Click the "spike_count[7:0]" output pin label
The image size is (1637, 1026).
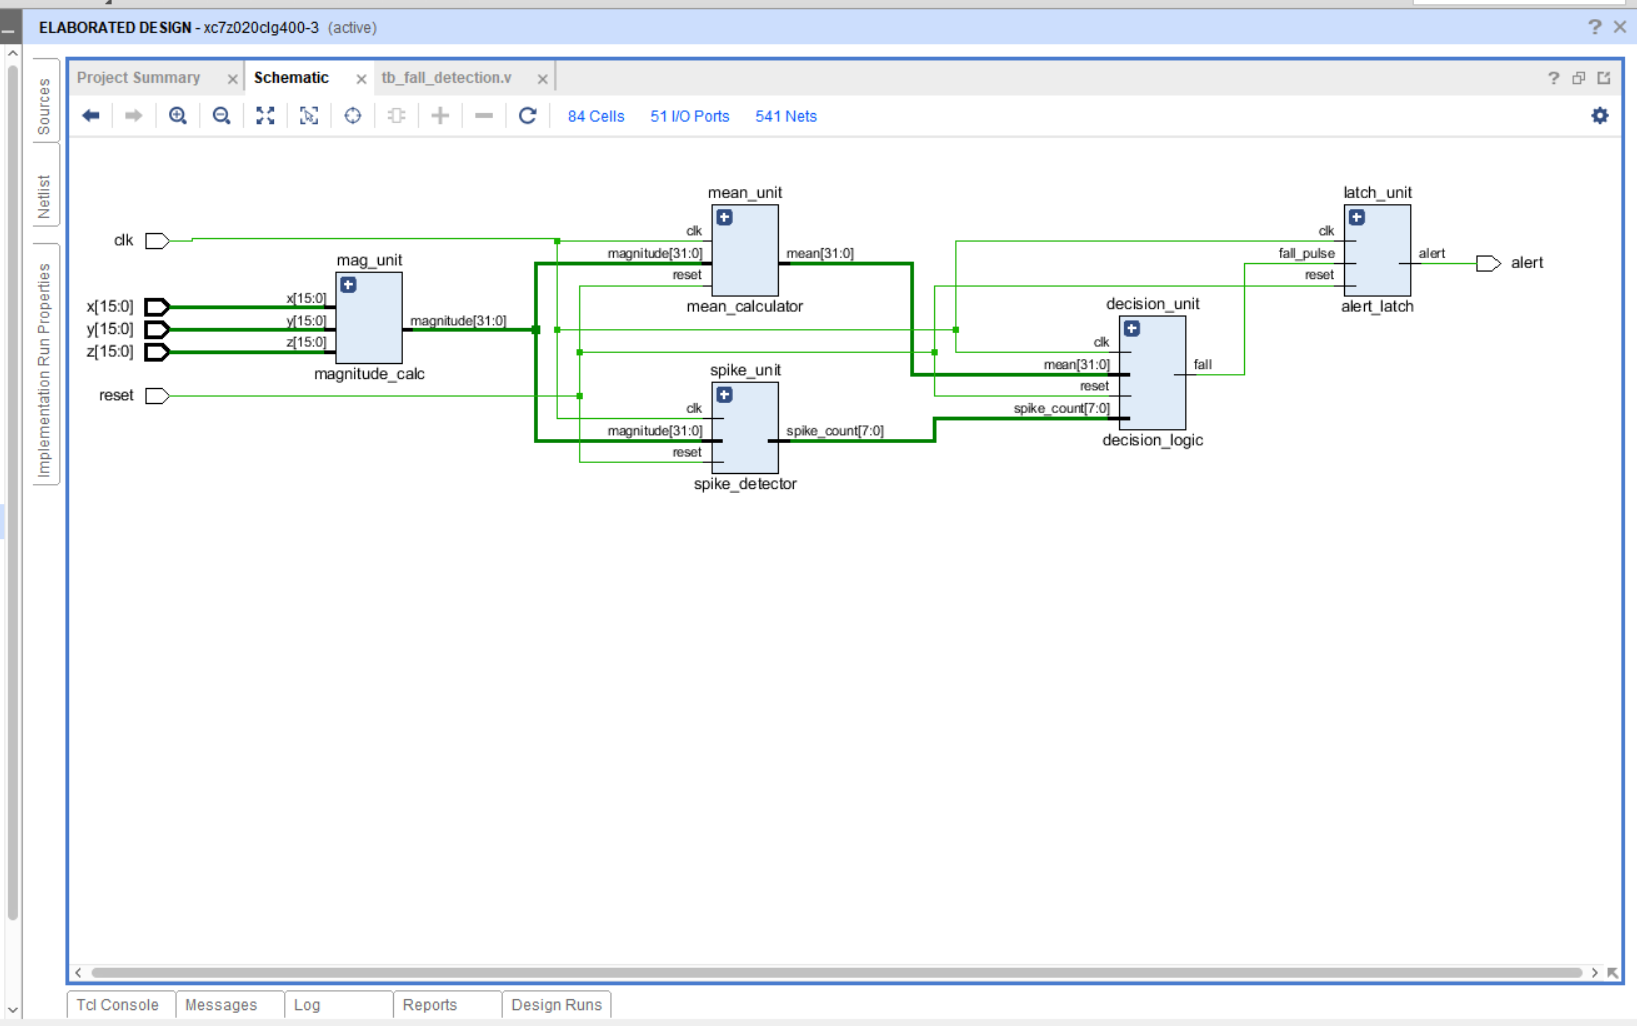tap(835, 431)
